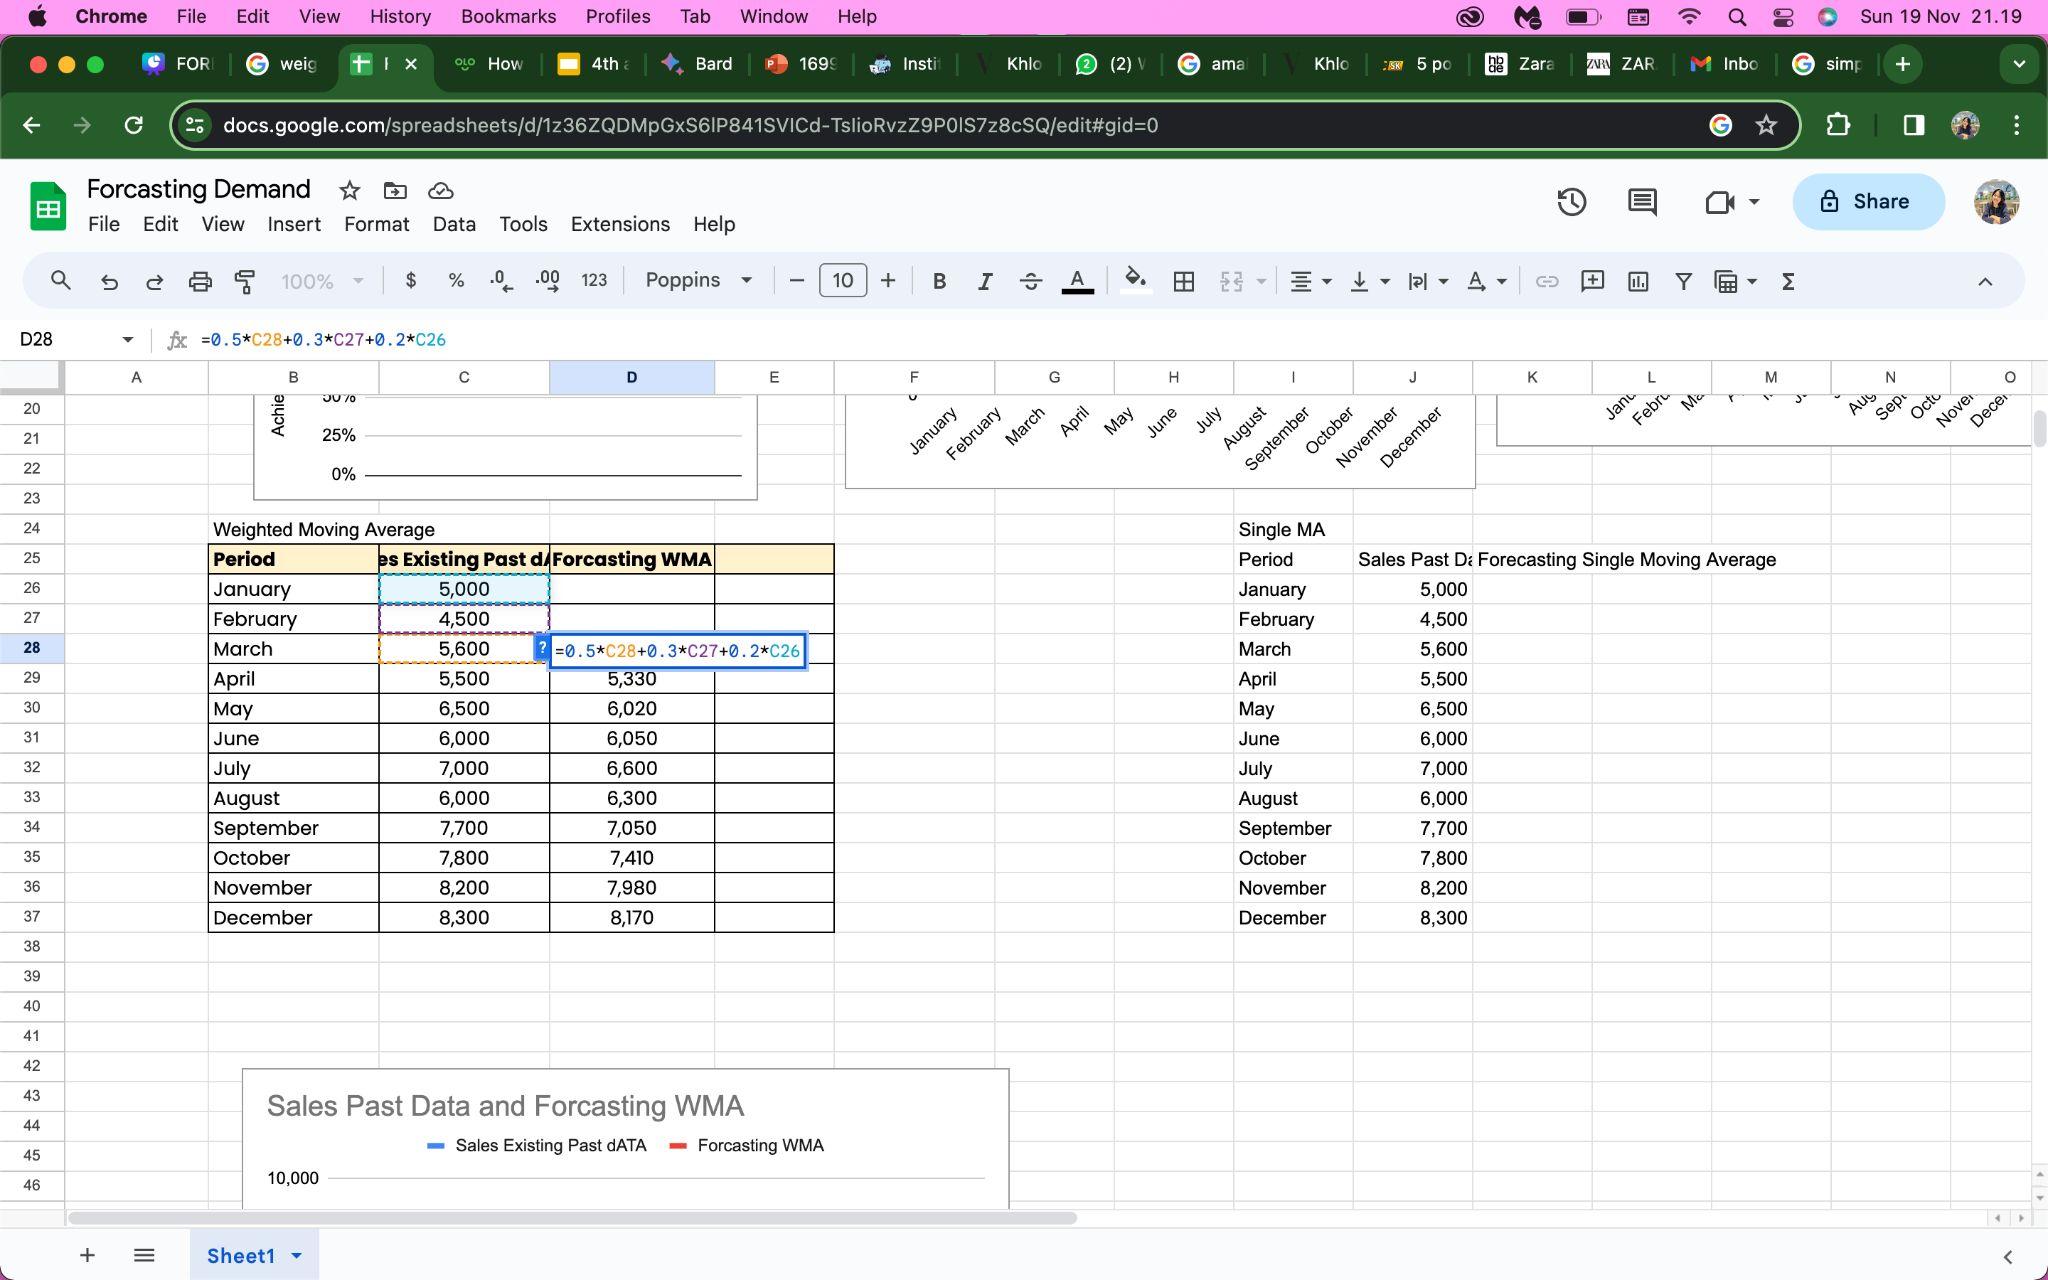This screenshot has height=1280, width=2048.
Task: Click the print icon
Action: [200, 281]
